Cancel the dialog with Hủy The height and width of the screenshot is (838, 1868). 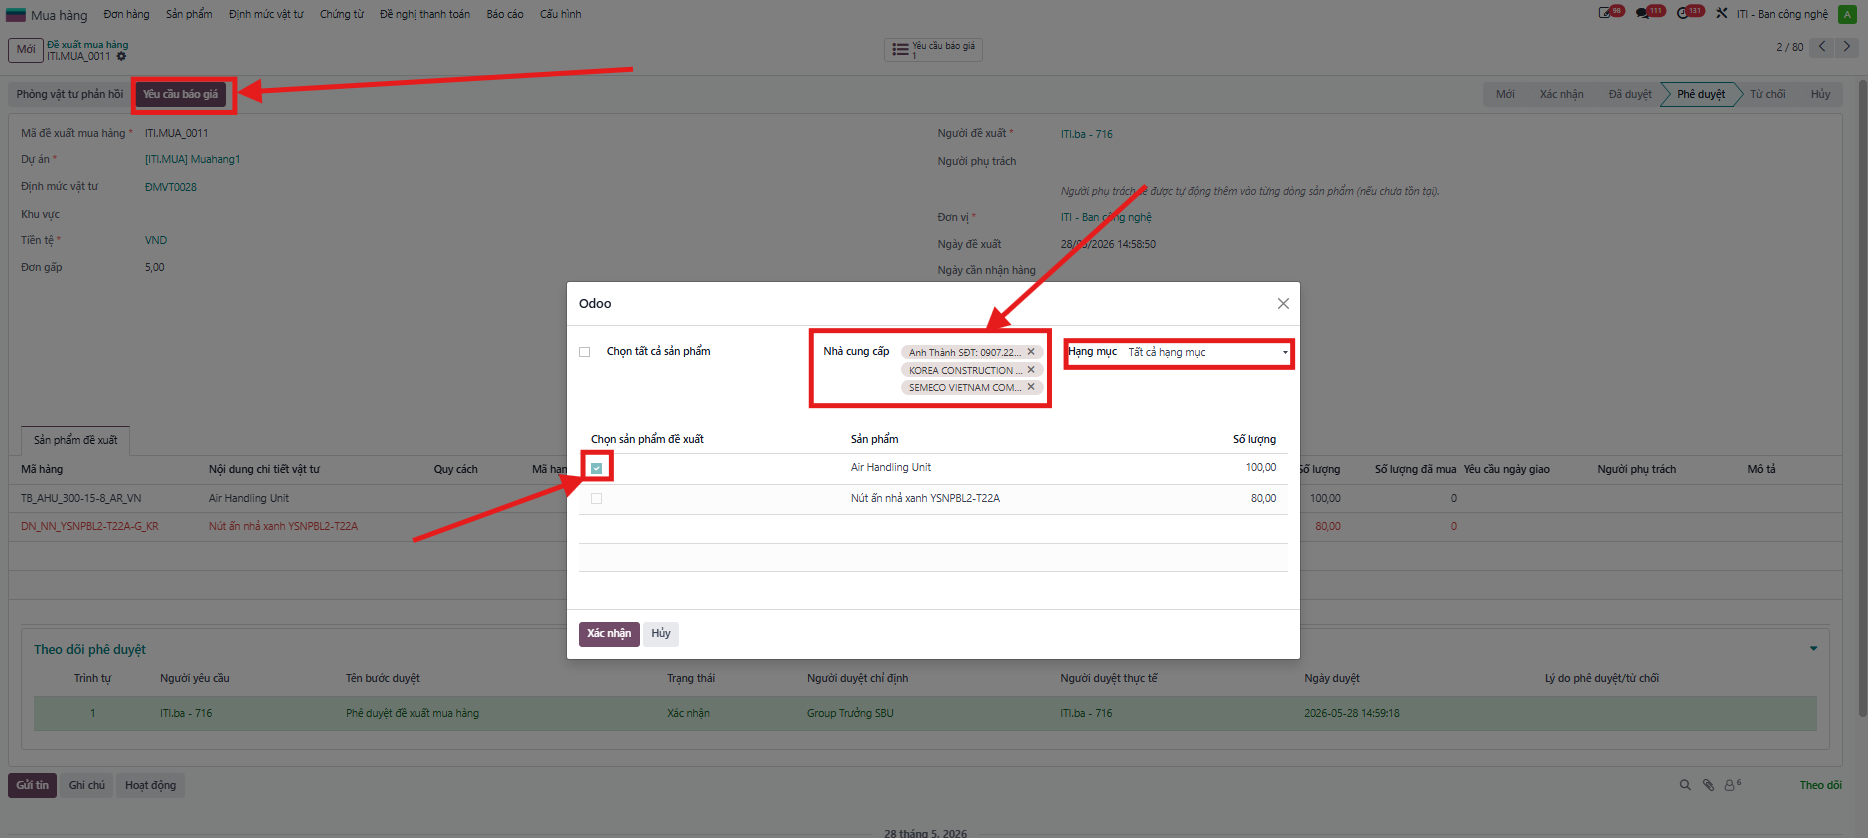(x=661, y=634)
